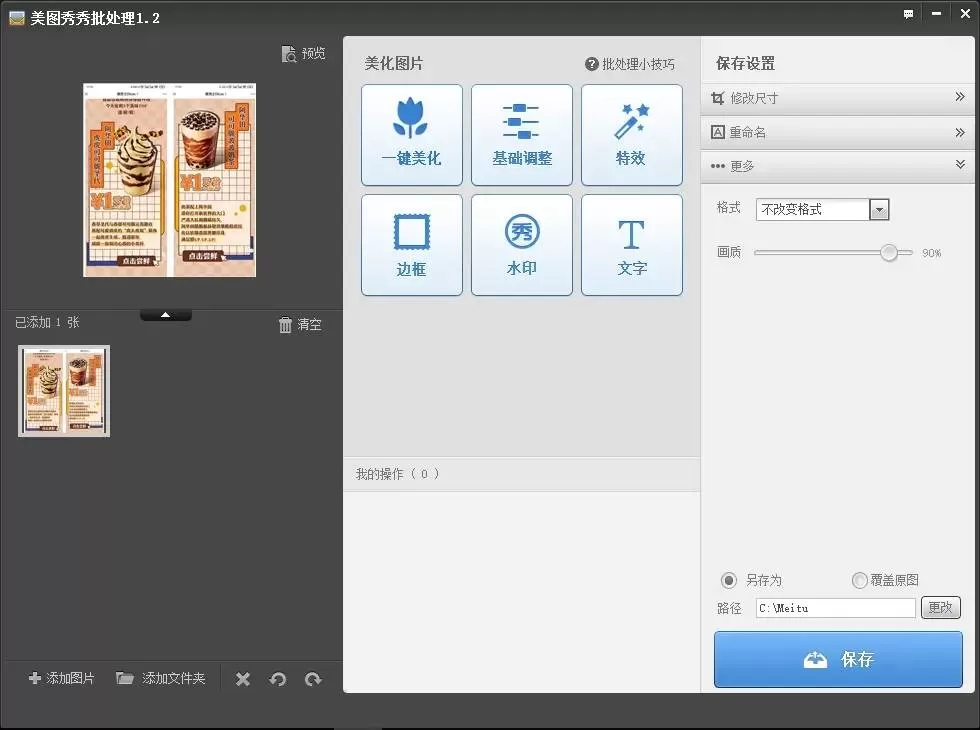Click the 保存 save button
The height and width of the screenshot is (730, 980).
tap(838, 659)
